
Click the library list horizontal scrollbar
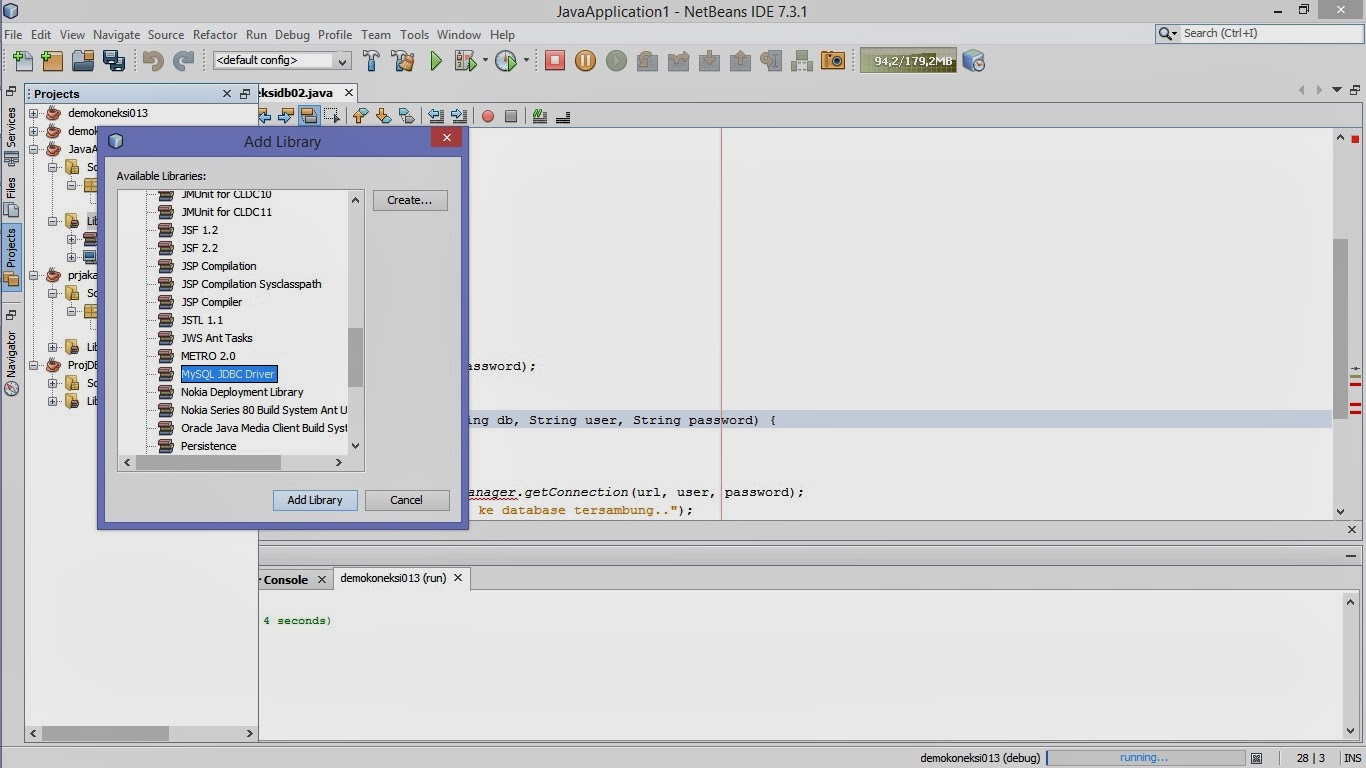(208, 462)
